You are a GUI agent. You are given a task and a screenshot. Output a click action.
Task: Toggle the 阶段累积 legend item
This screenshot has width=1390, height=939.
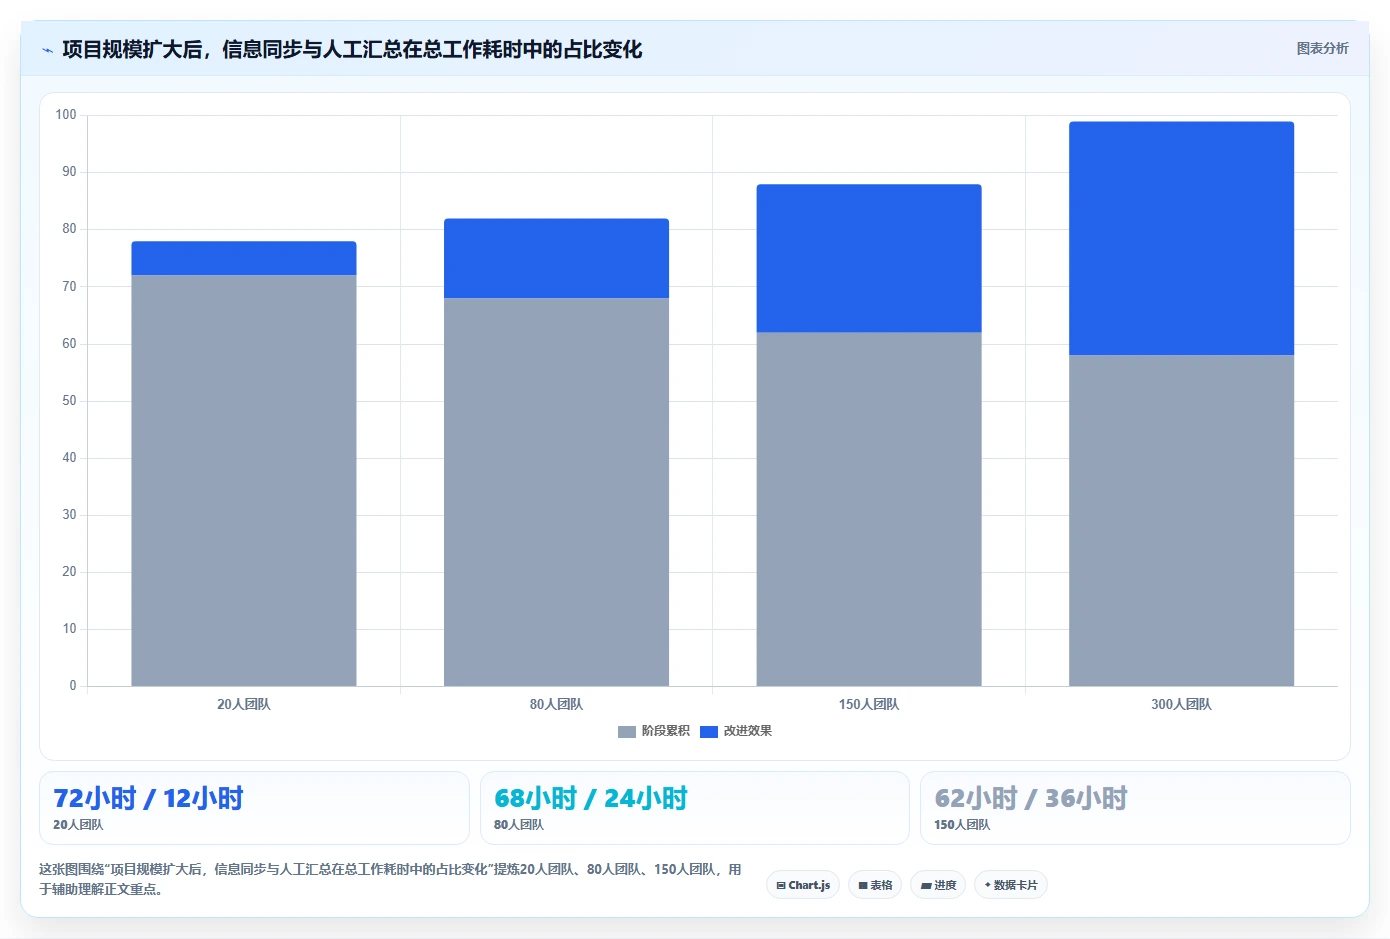(x=654, y=731)
